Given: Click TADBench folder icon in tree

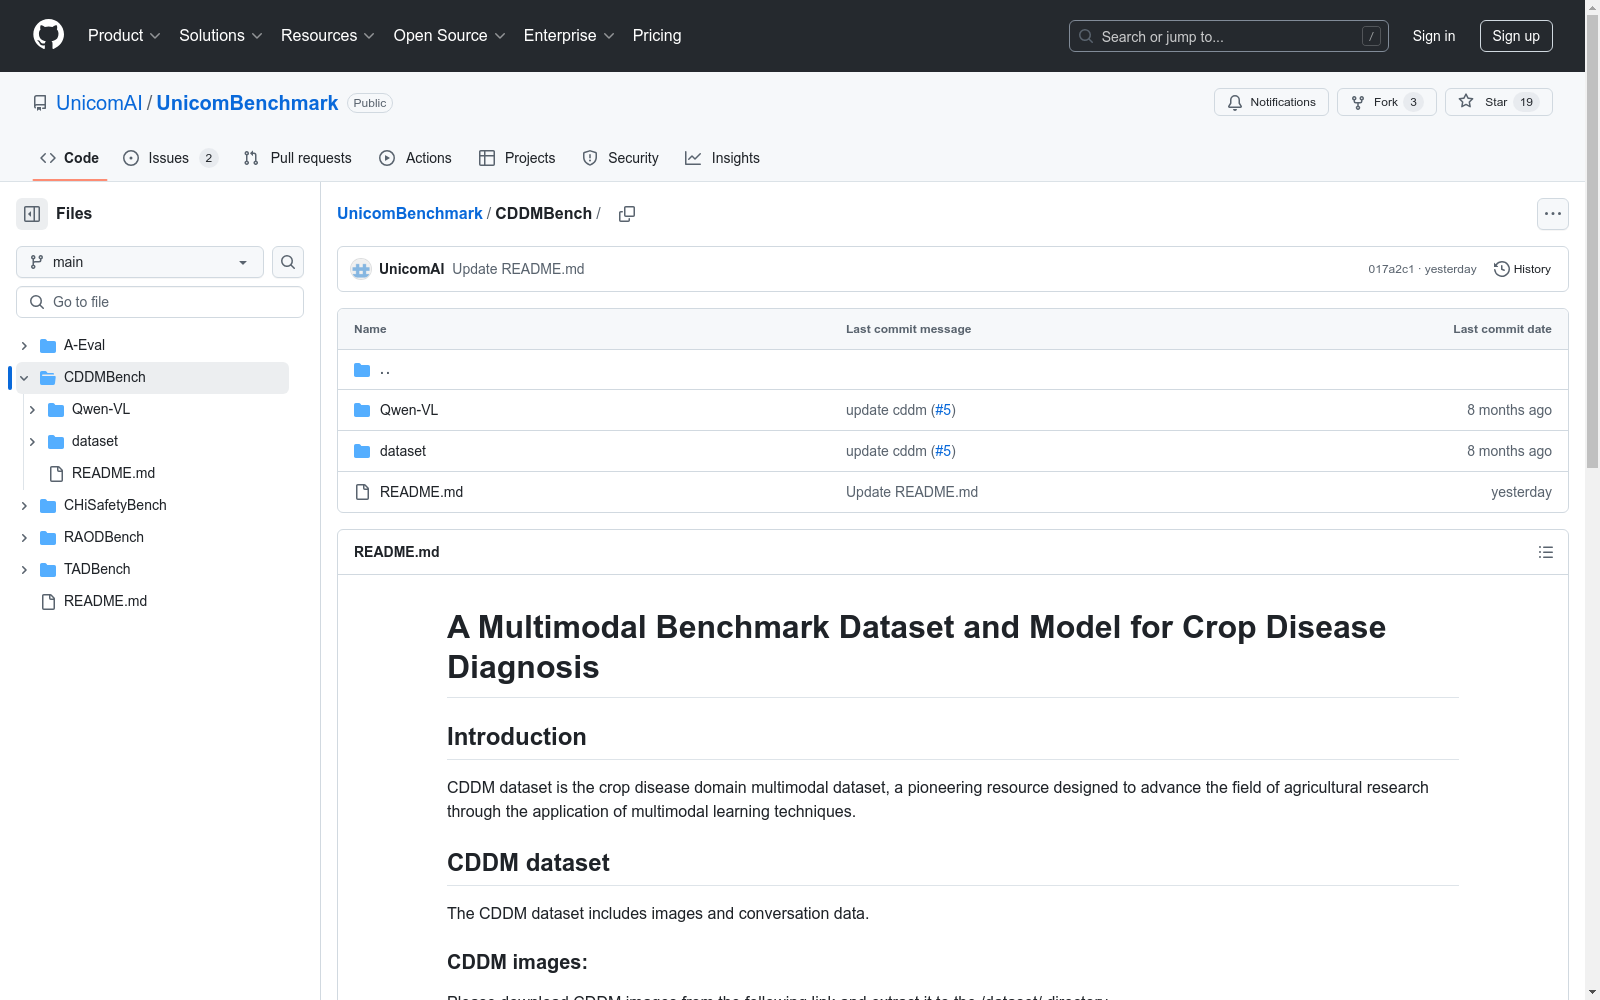Looking at the screenshot, I should (x=48, y=570).
